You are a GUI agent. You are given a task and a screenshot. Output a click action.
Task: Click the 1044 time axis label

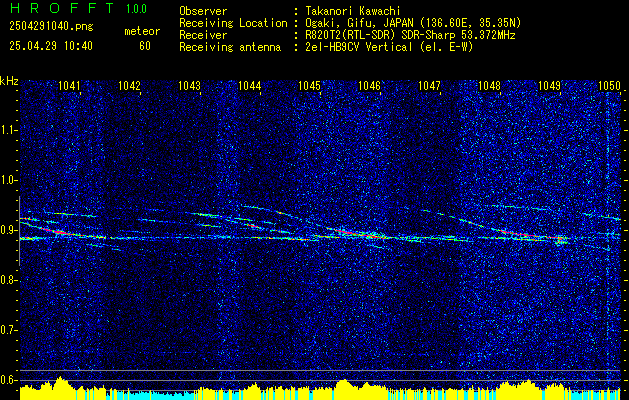tap(250, 85)
